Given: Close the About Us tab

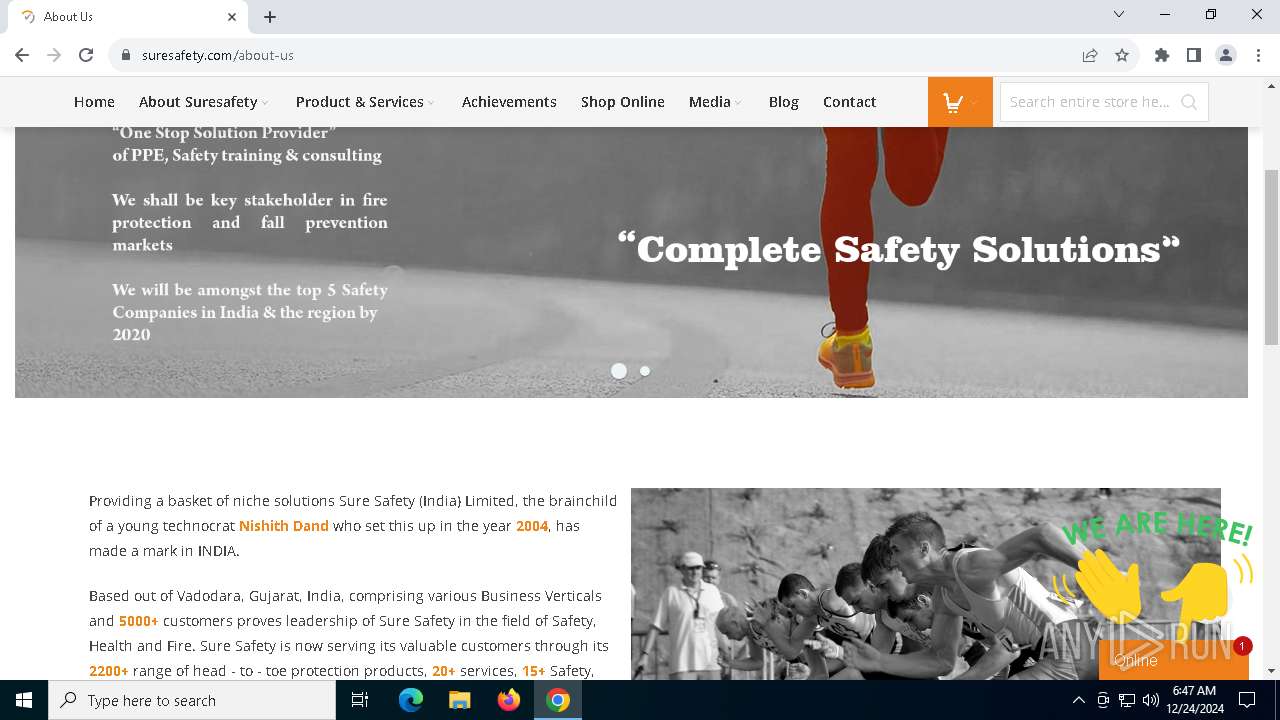Looking at the screenshot, I should 232,16.
